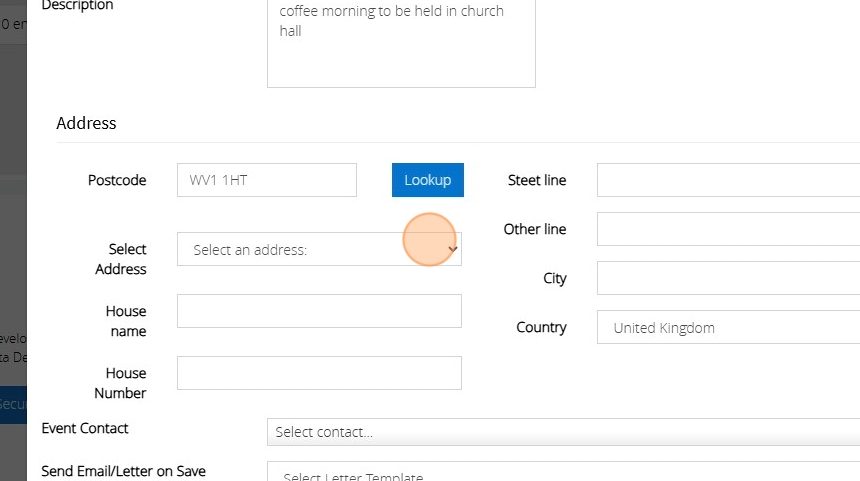Image resolution: width=860 pixels, height=481 pixels.
Task: Open the Select an address dropdown
Action: point(319,249)
